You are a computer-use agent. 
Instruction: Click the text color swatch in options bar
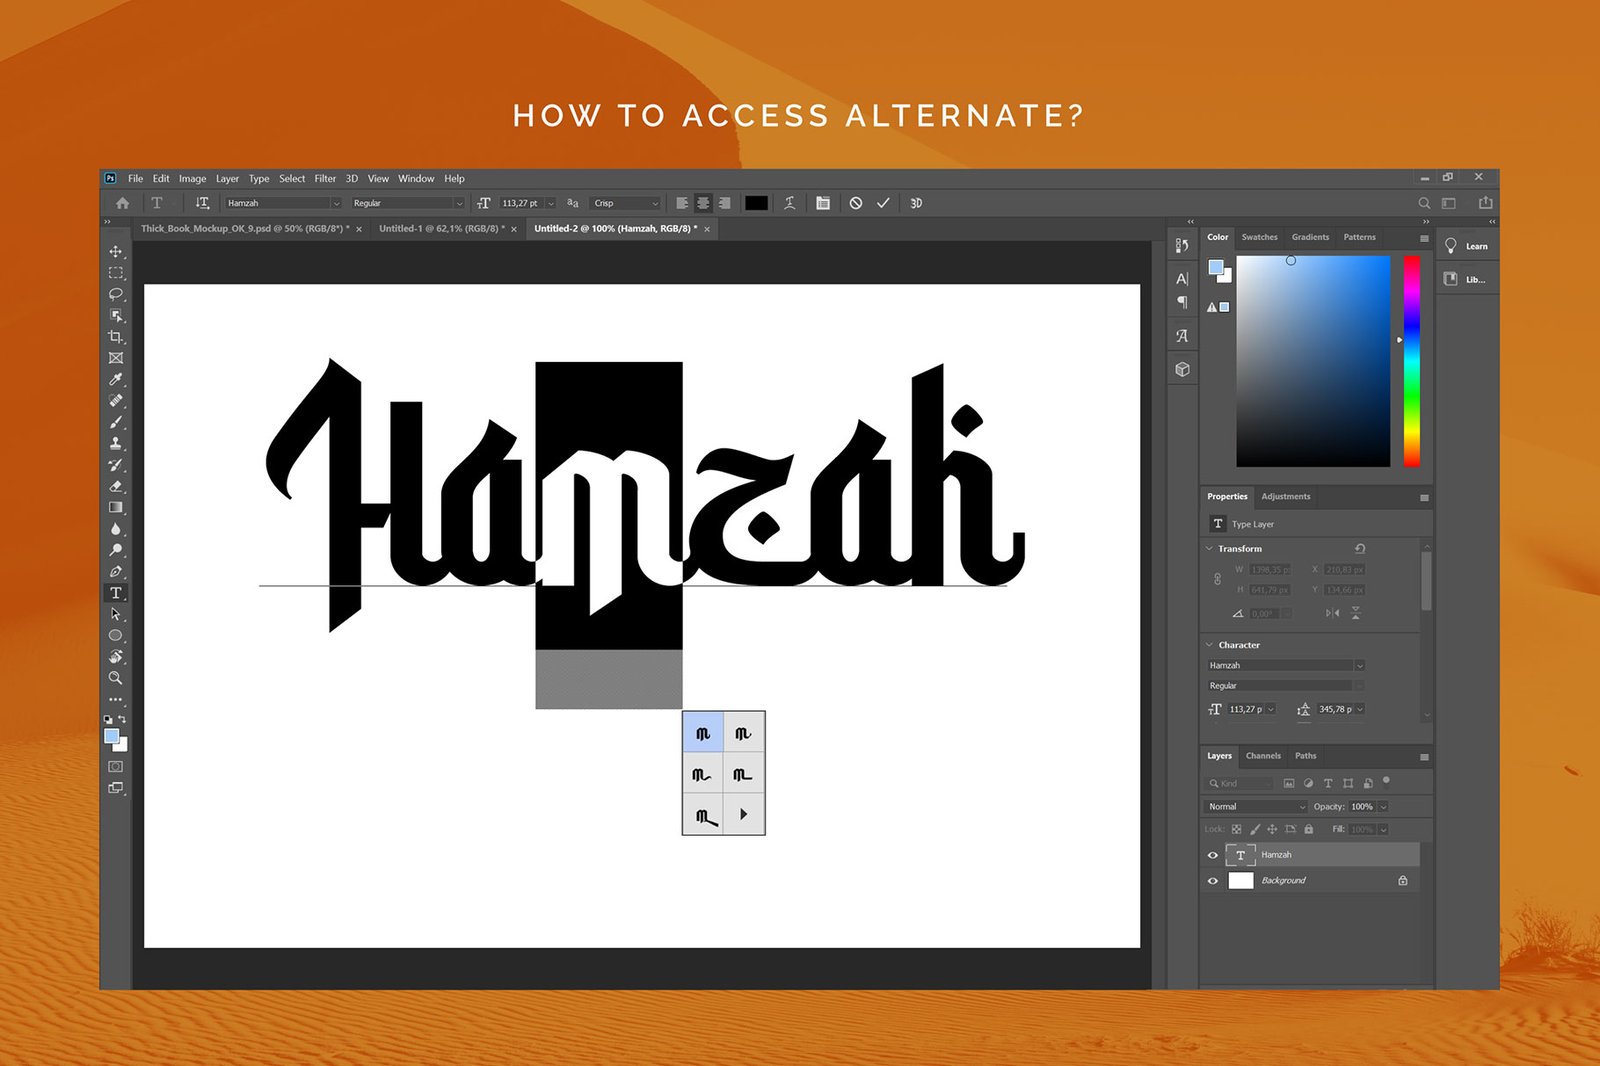click(x=756, y=203)
